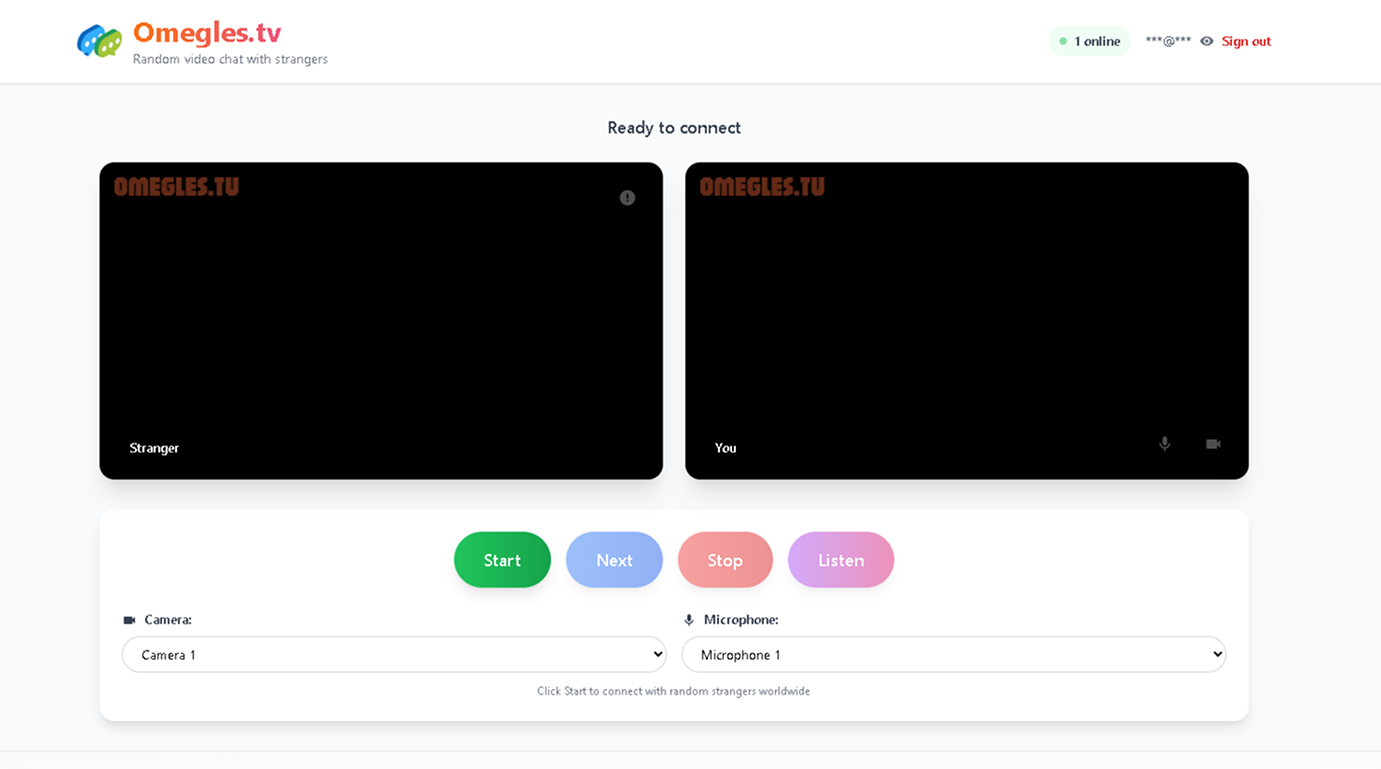Click the 1 online status badge
Screen dimensions: 1381x769
[x=1090, y=41]
